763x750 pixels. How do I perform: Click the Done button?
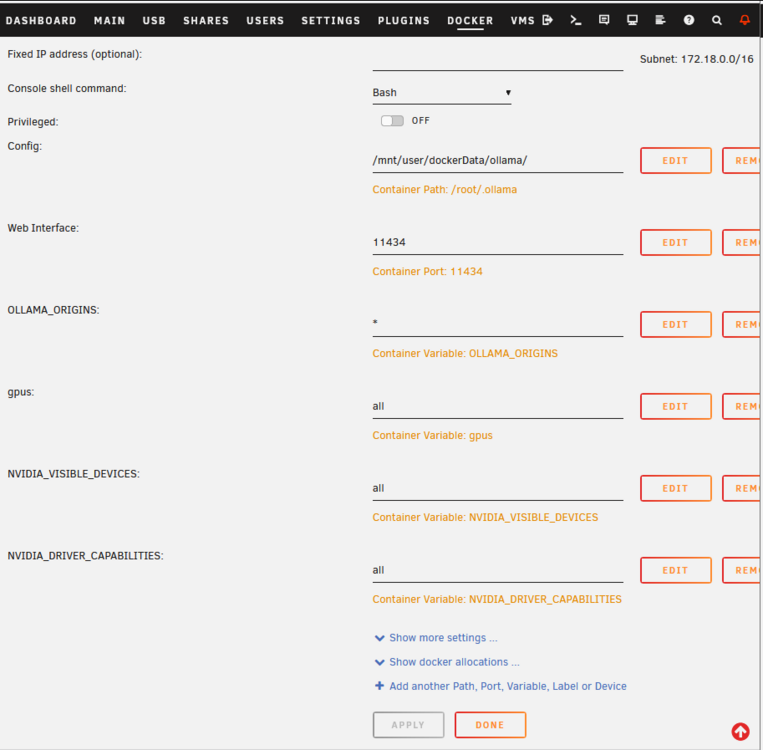tap(490, 725)
